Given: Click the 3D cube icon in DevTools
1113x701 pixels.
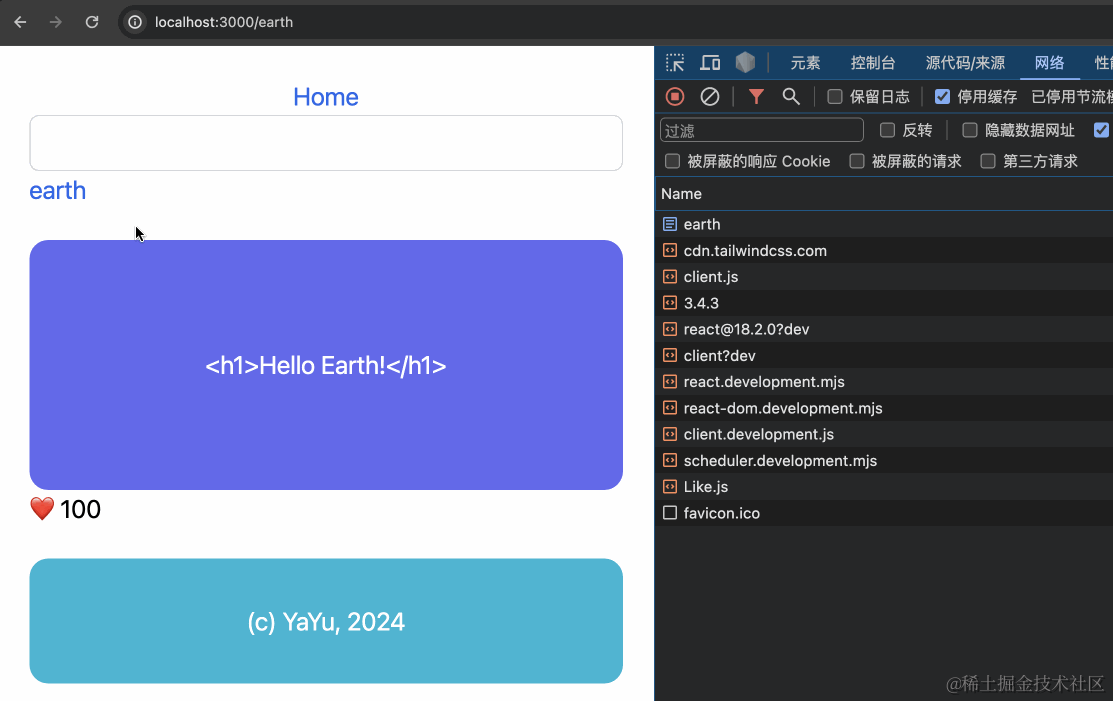Looking at the screenshot, I should 745,63.
